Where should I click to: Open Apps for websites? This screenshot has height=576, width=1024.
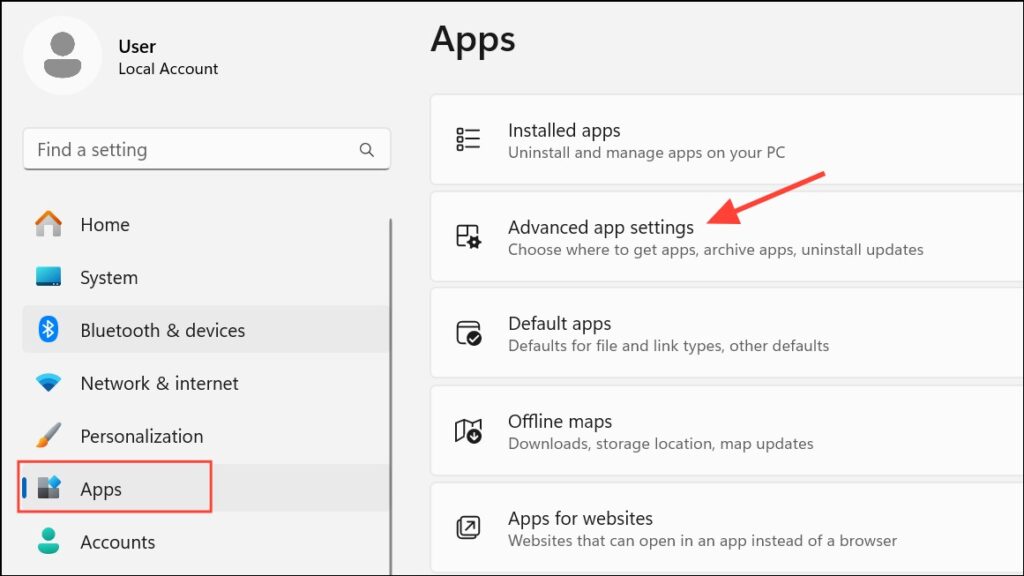(727, 528)
